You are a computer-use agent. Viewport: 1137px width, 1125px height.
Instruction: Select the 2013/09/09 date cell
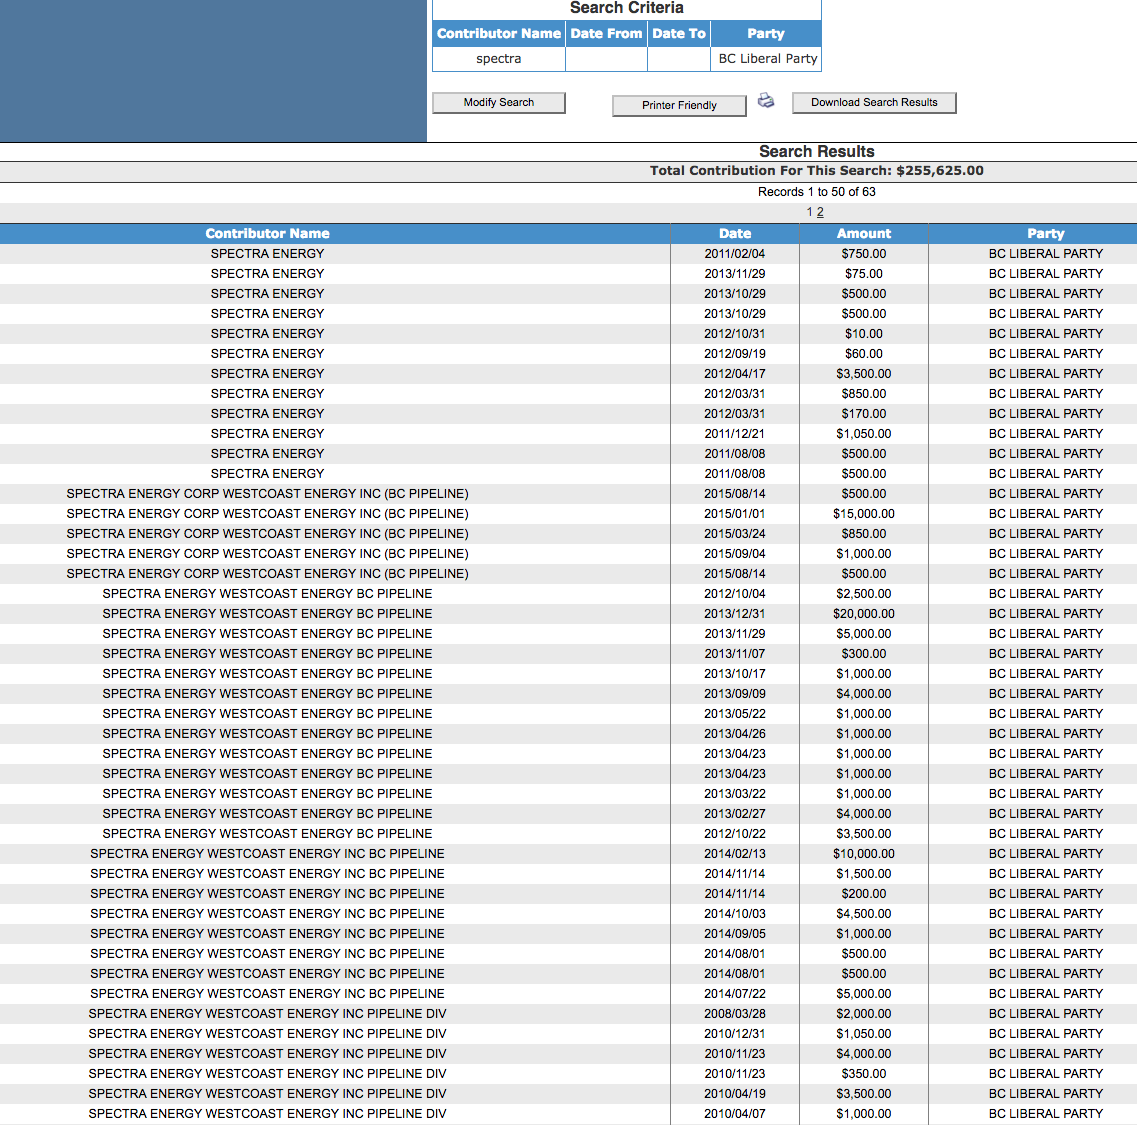click(x=735, y=693)
